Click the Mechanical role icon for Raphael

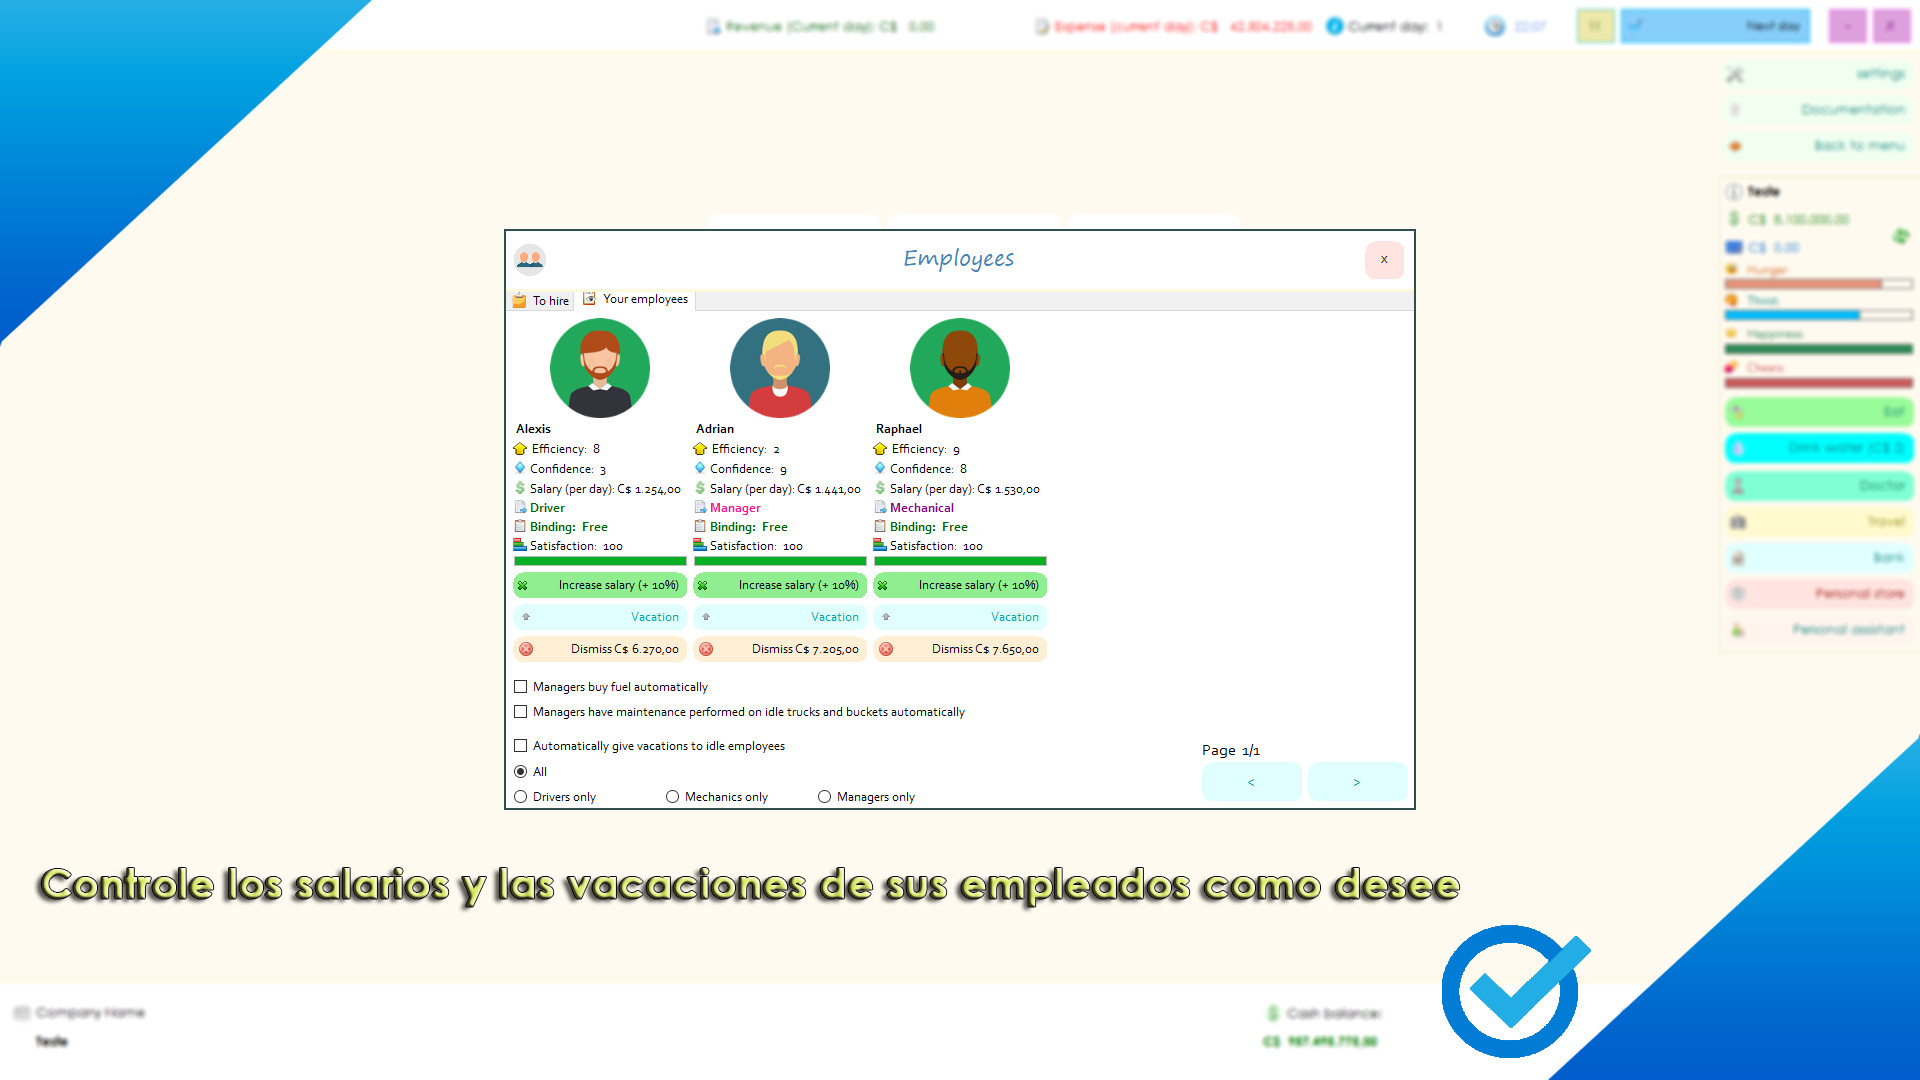[880, 508]
